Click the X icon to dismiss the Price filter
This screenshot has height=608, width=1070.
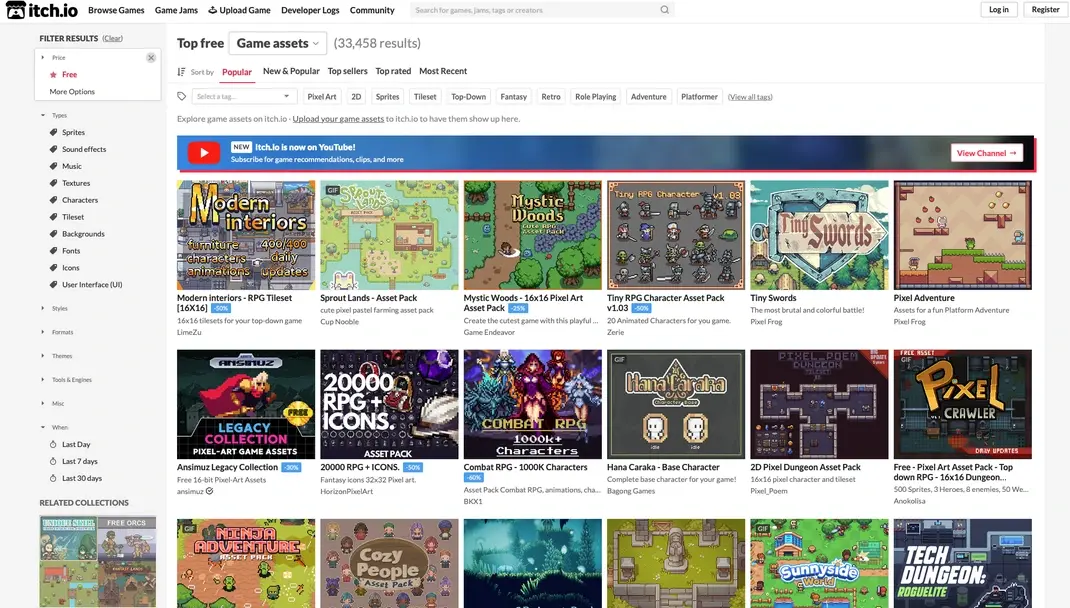click(151, 57)
